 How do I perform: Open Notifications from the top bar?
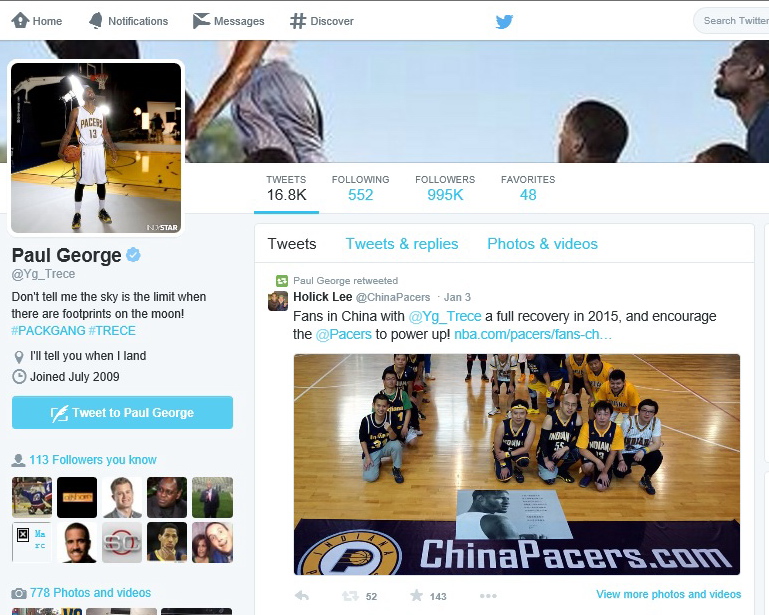pos(128,21)
